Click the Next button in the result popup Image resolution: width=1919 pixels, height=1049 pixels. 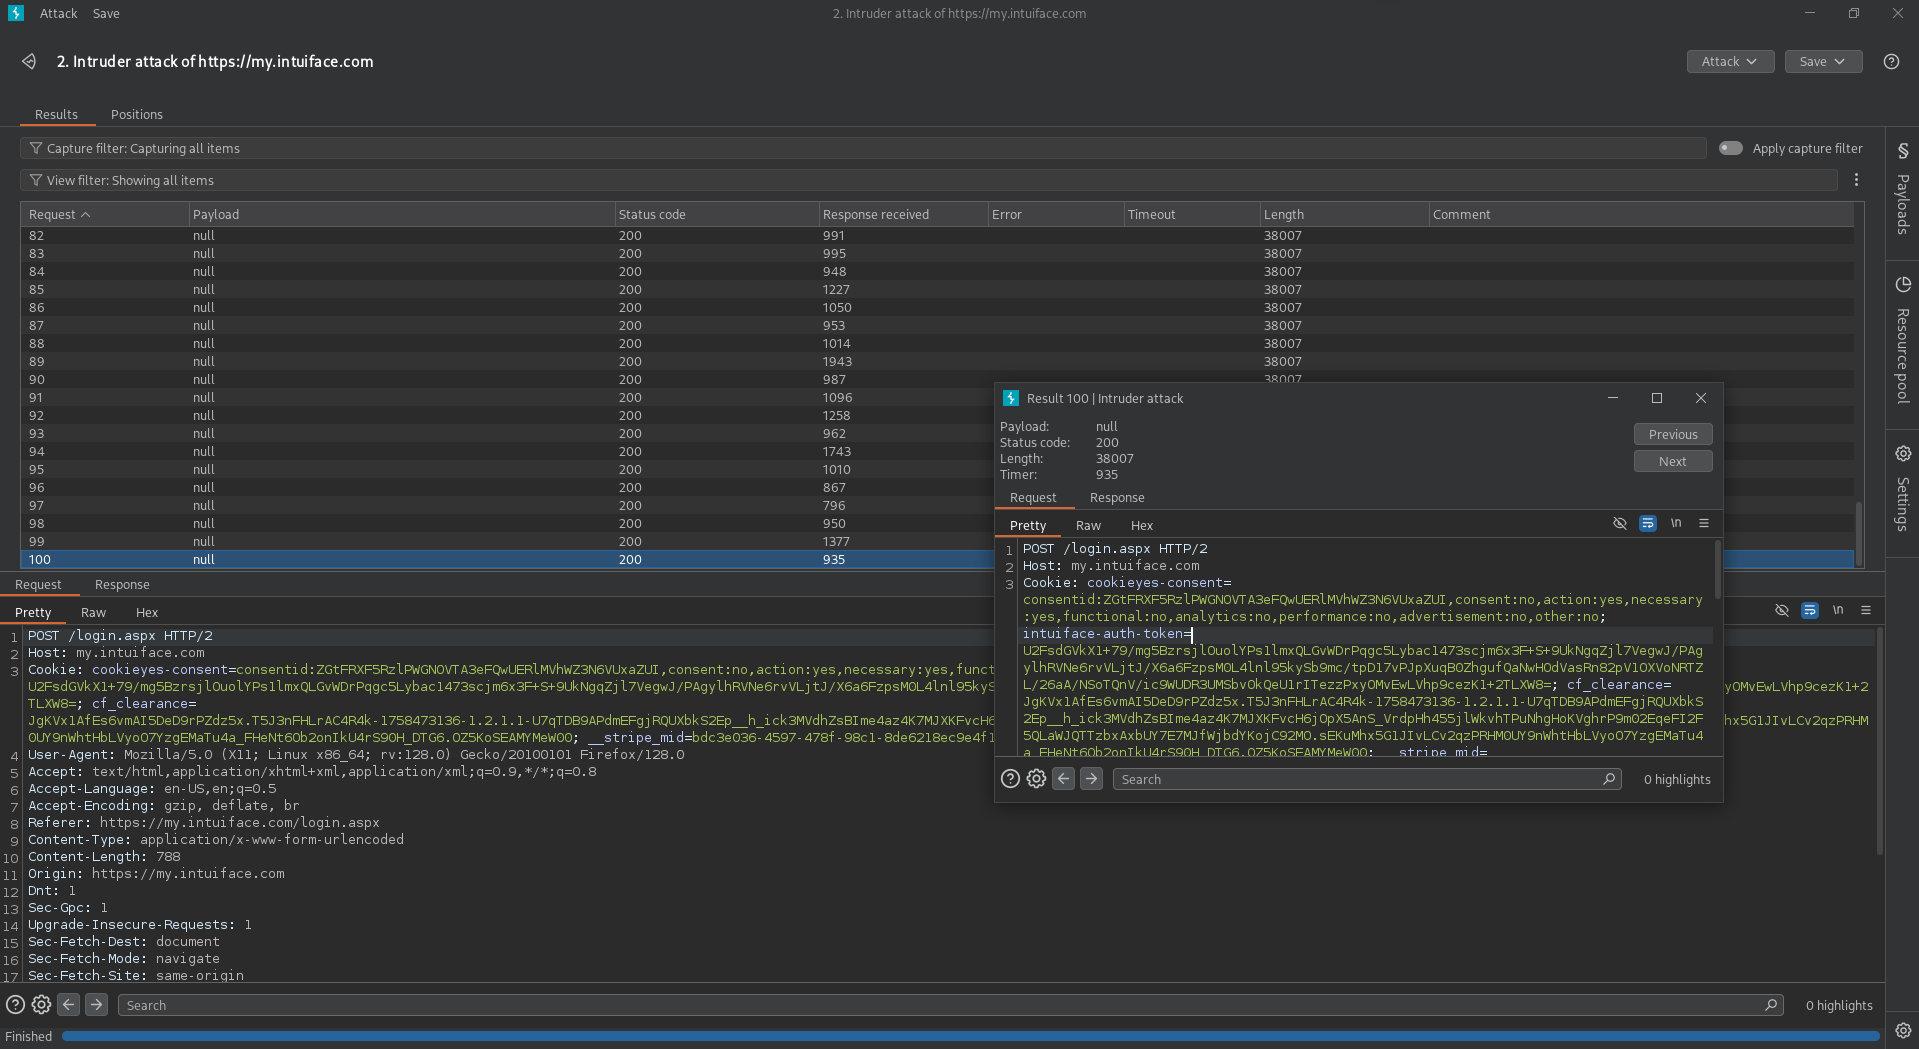click(x=1672, y=461)
